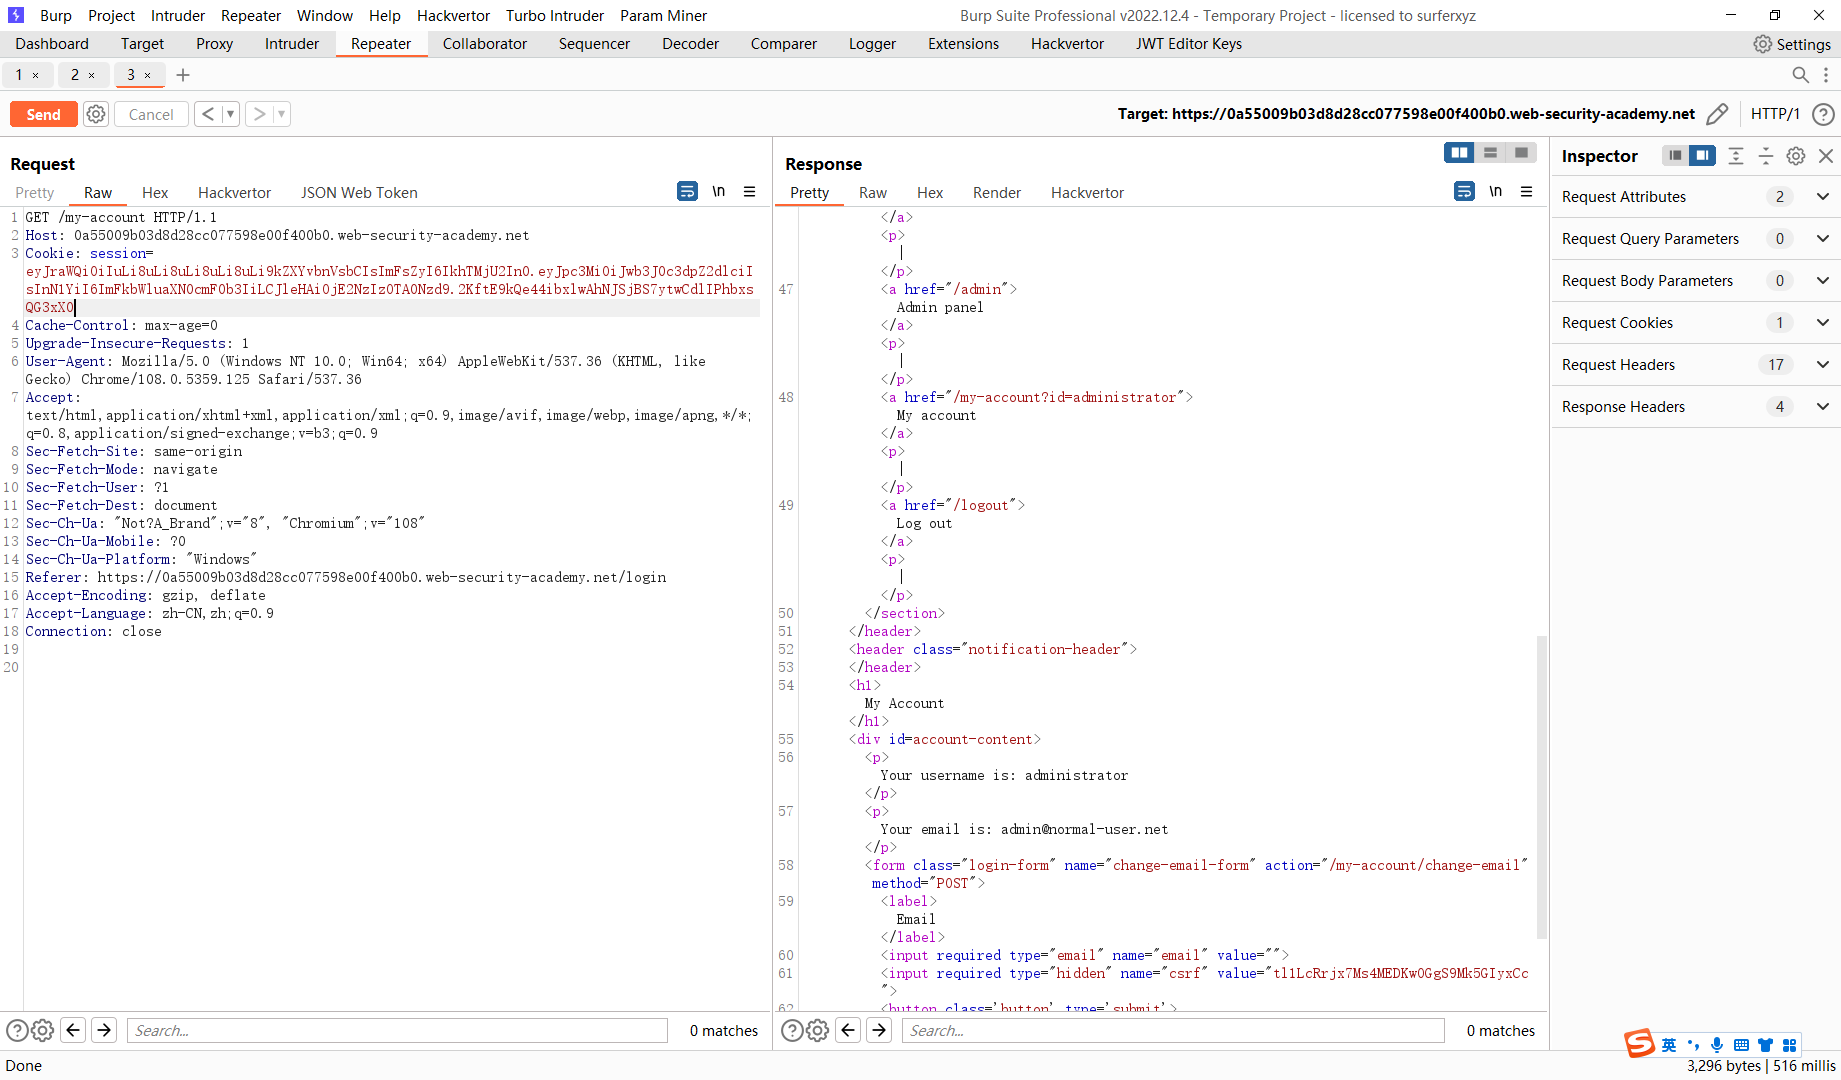Image resolution: width=1841 pixels, height=1080 pixels.
Task: Open Inspector settings gear
Action: [1796, 156]
